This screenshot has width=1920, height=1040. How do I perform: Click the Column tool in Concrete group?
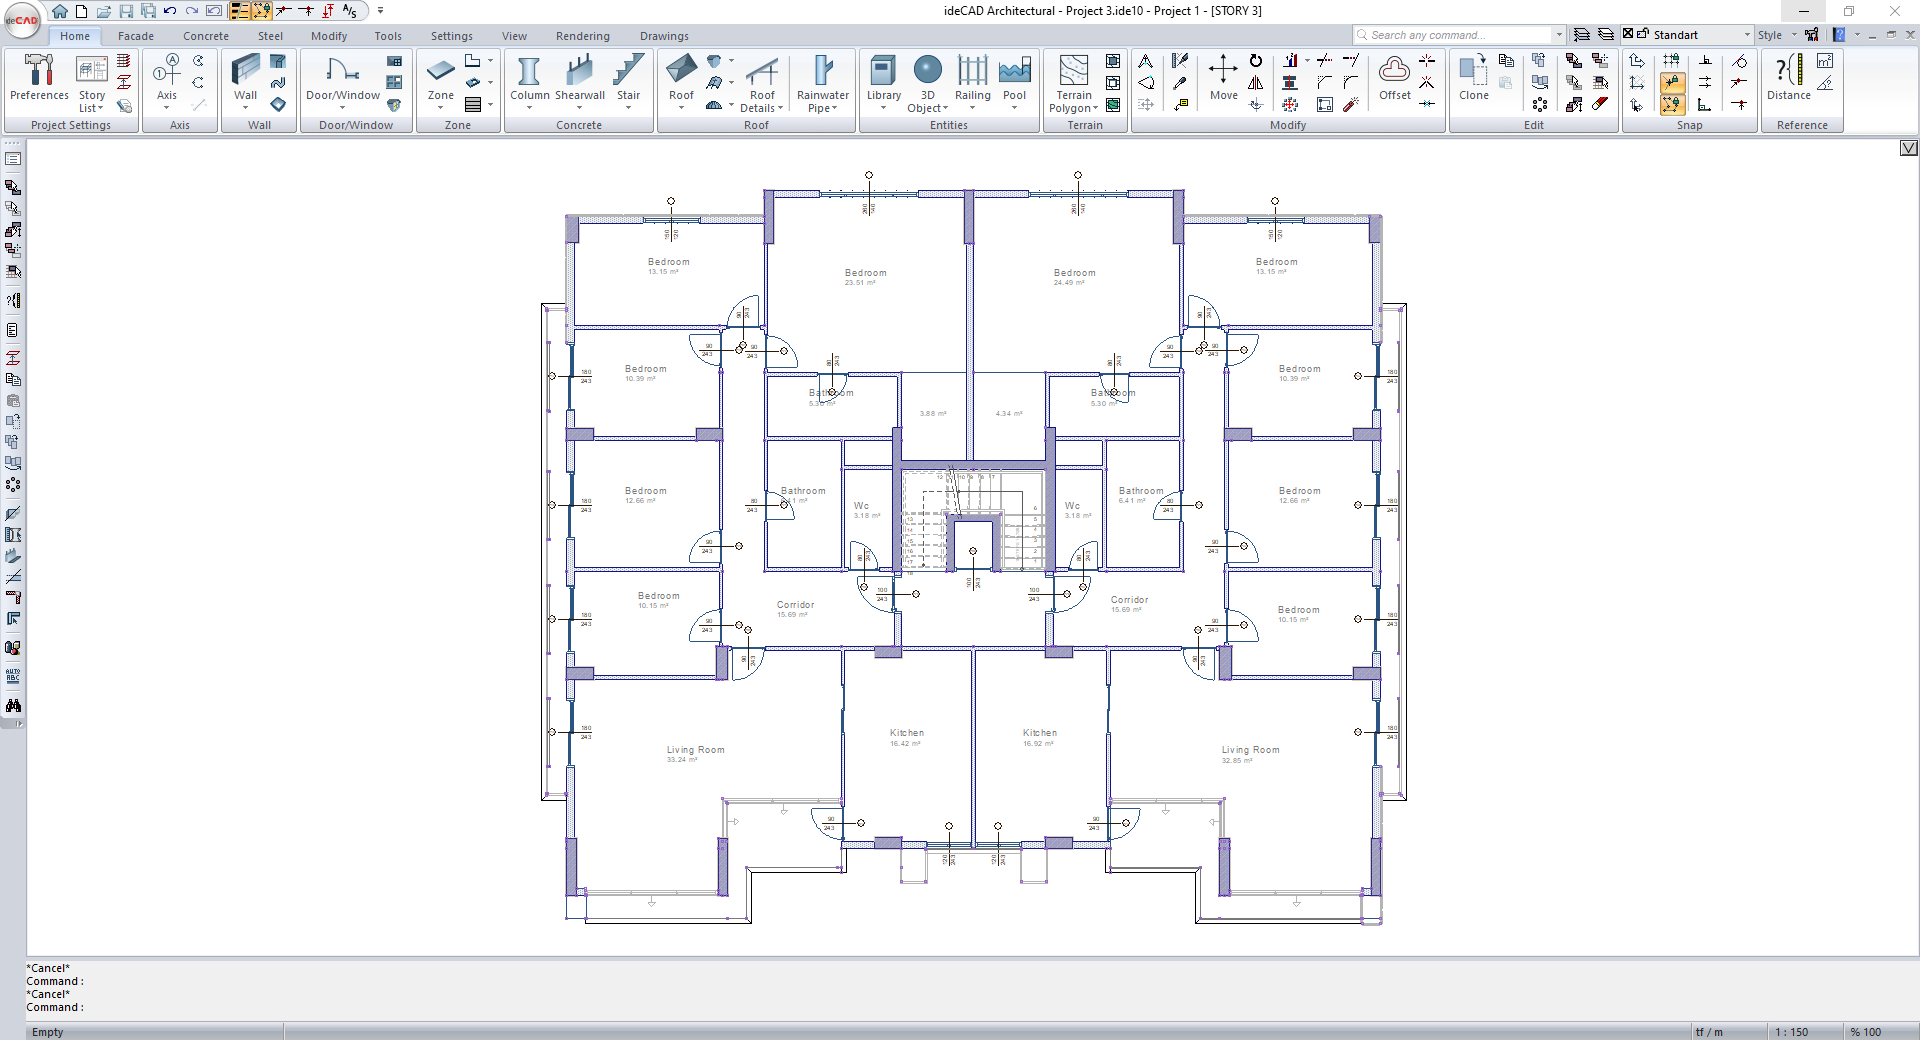click(529, 79)
